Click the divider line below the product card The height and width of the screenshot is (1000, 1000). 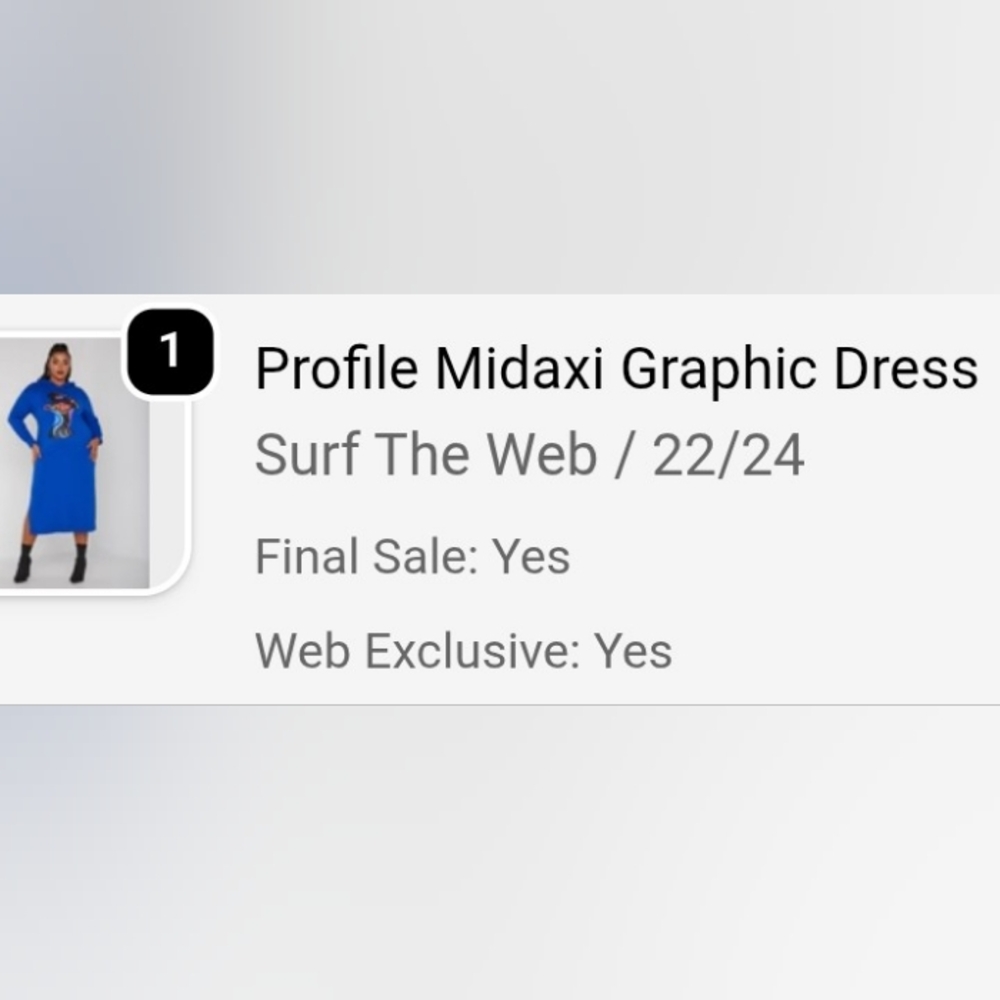tap(500, 704)
